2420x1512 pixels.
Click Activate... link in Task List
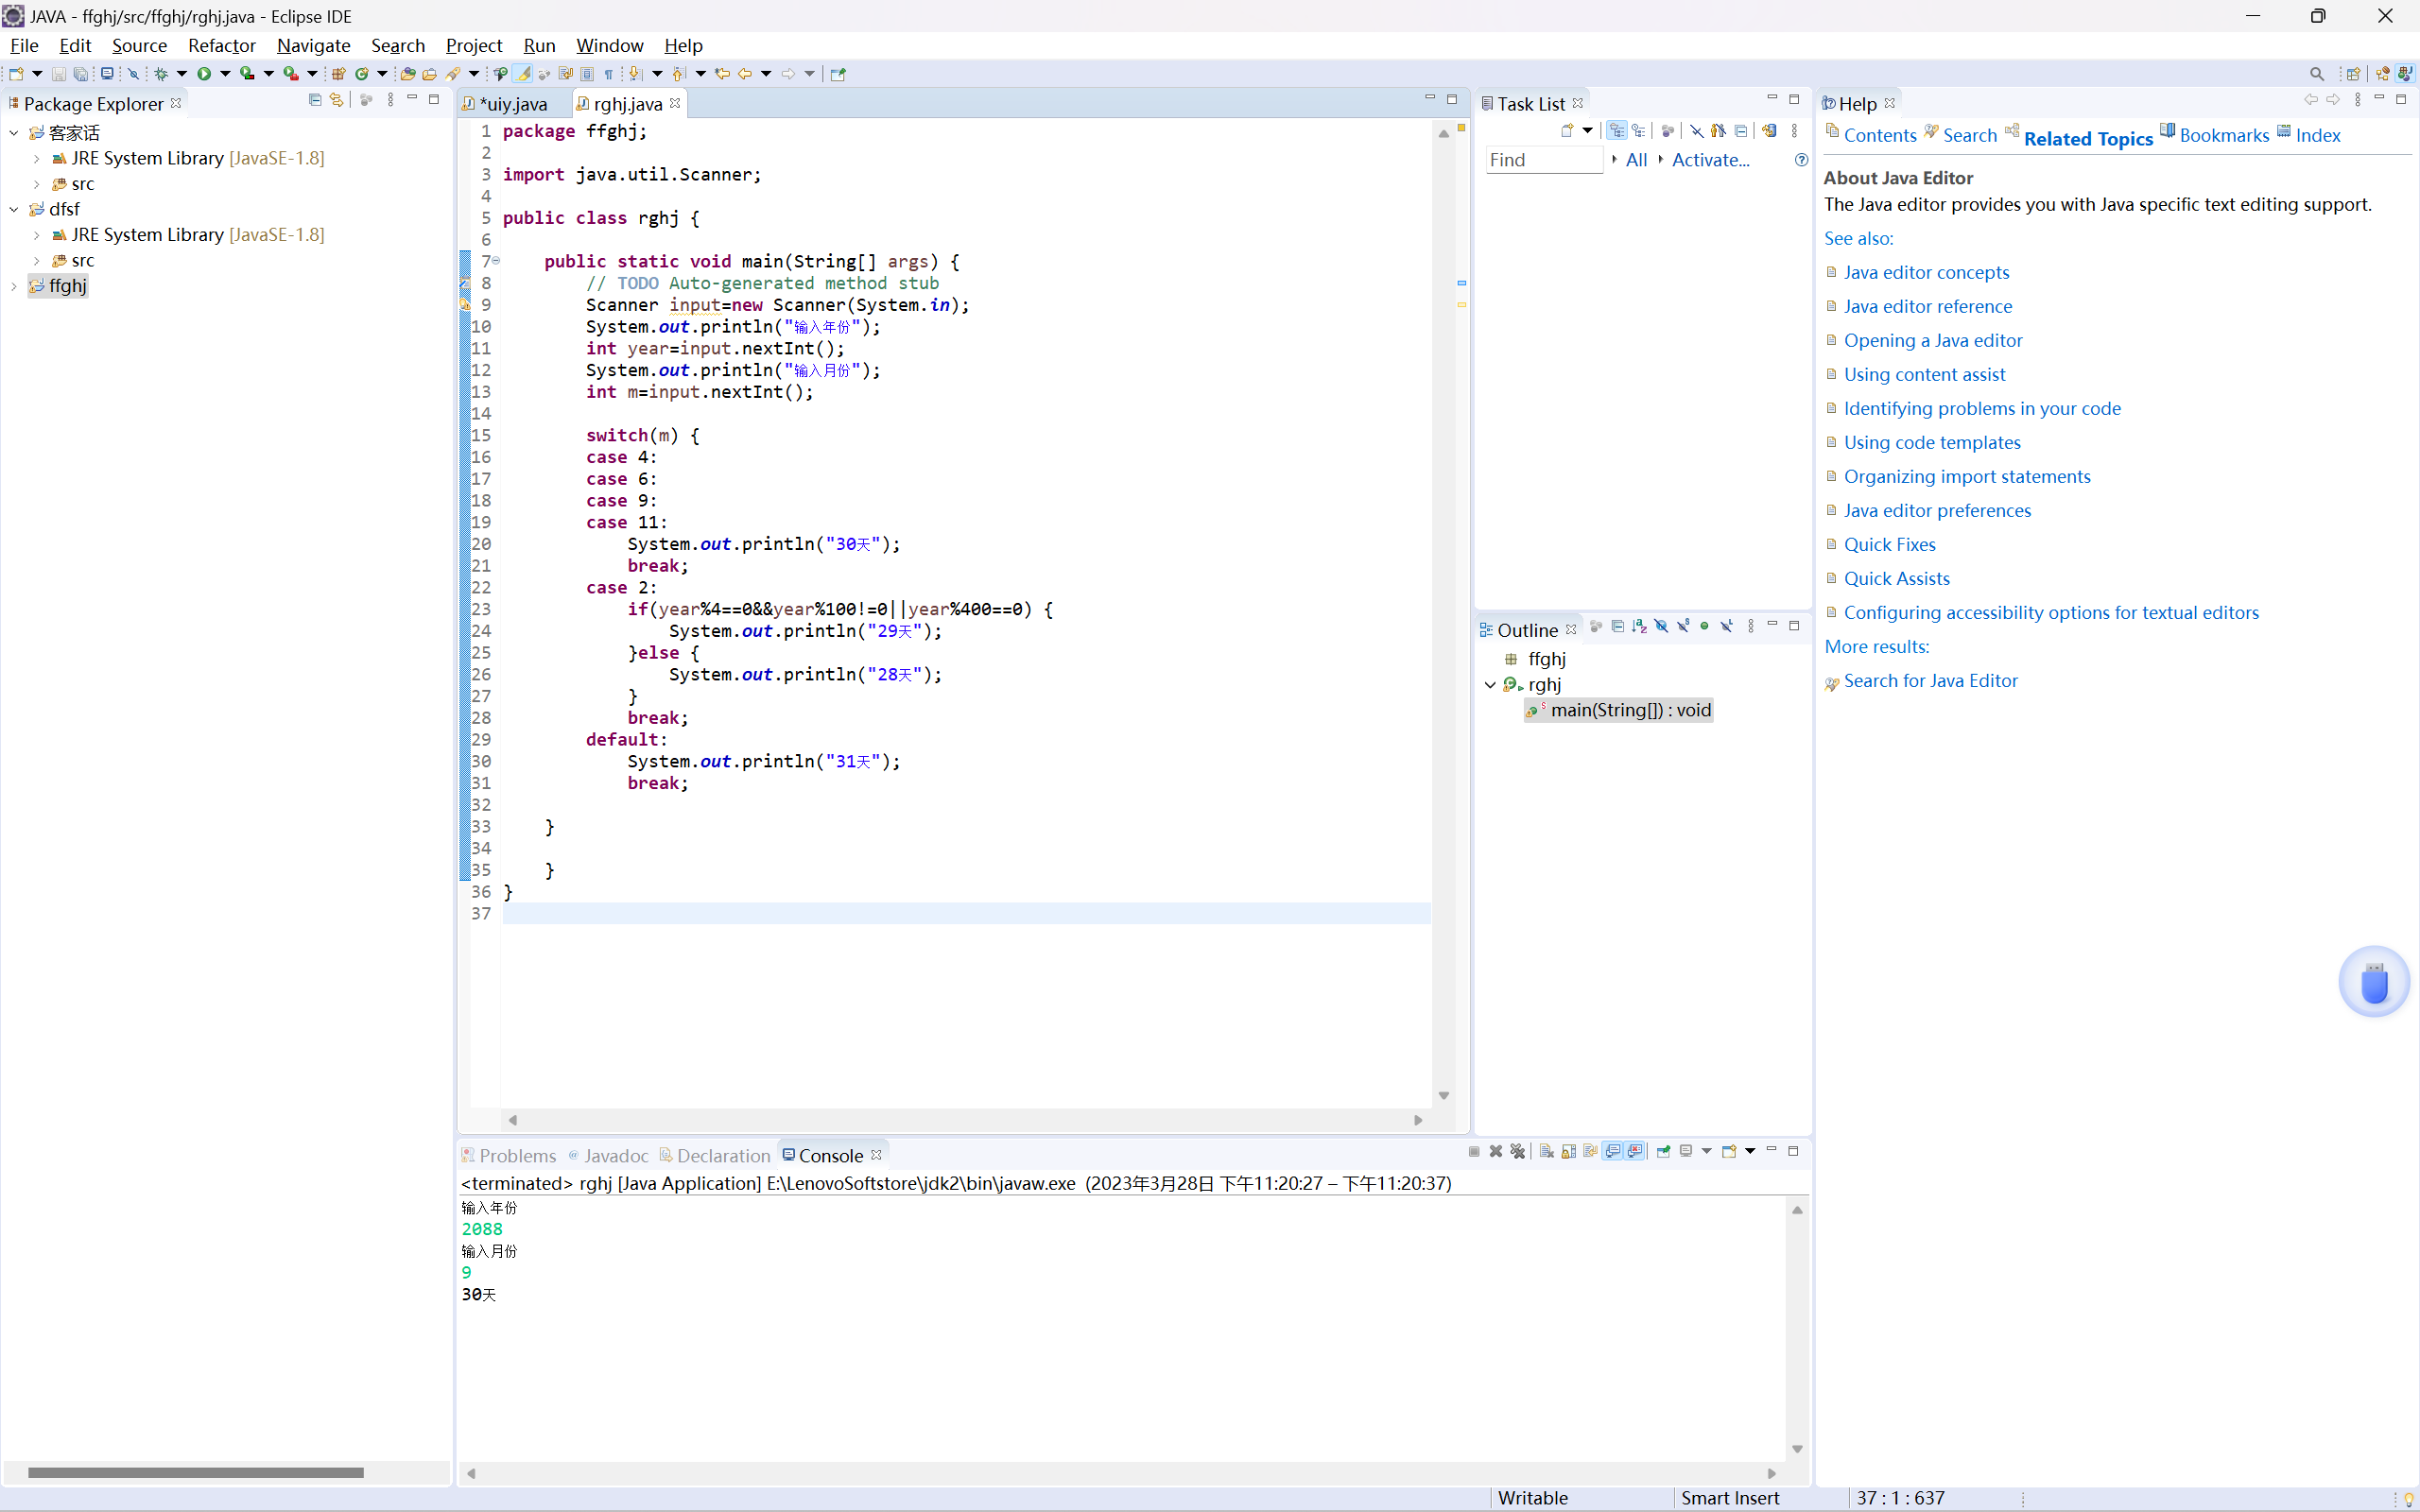(1710, 160)
